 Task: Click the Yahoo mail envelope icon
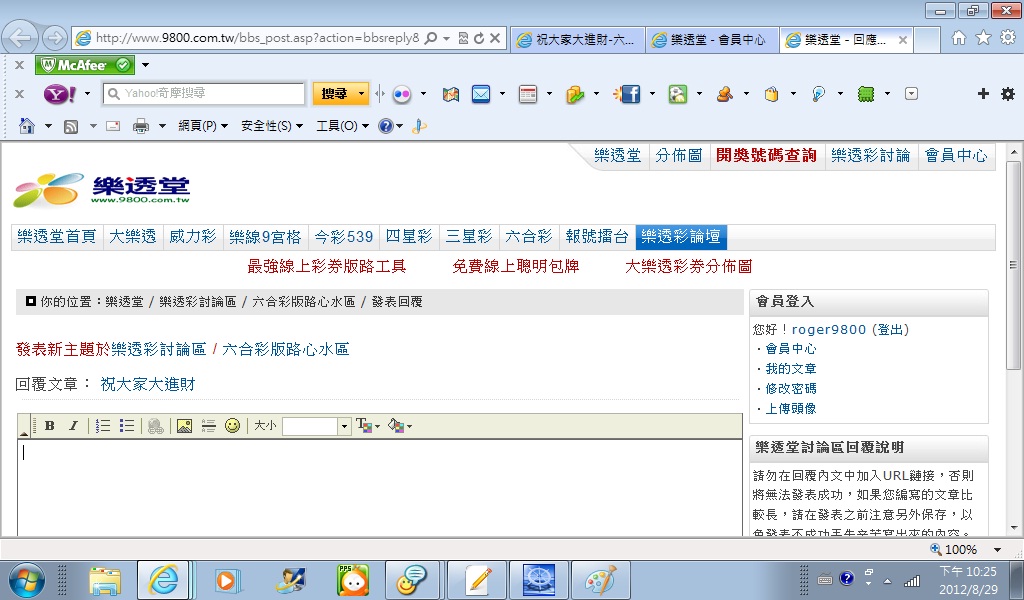[x=481, y=94]
